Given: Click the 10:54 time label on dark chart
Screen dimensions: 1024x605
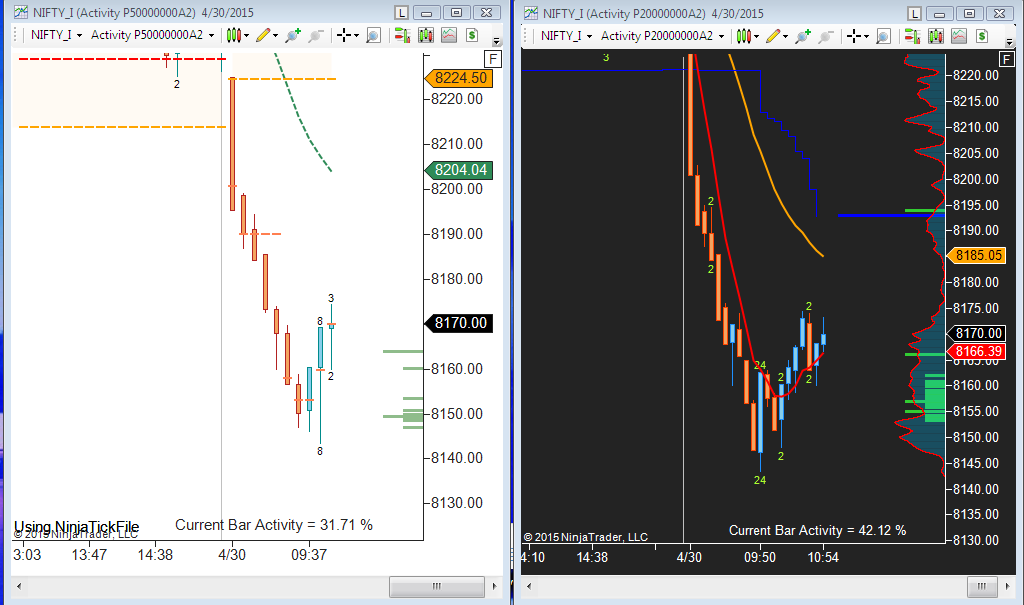Looking at the screenshot, I should [x=823, y=558].
